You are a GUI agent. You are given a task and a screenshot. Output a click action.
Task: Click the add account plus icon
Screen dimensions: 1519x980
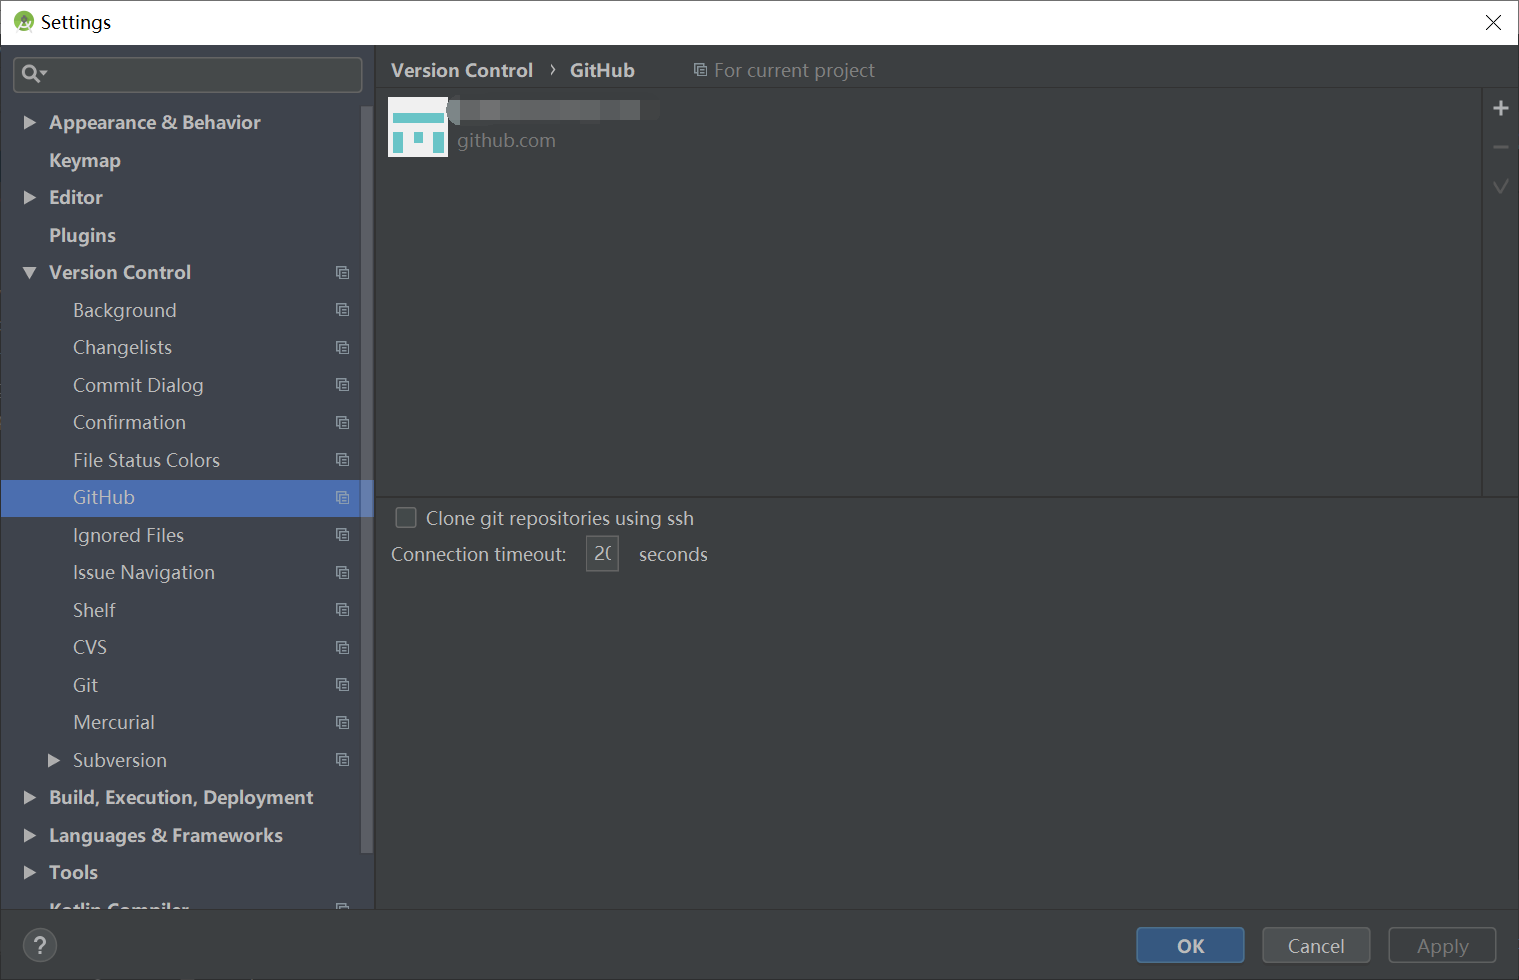pyautogui.click(x=1500, y=108)
